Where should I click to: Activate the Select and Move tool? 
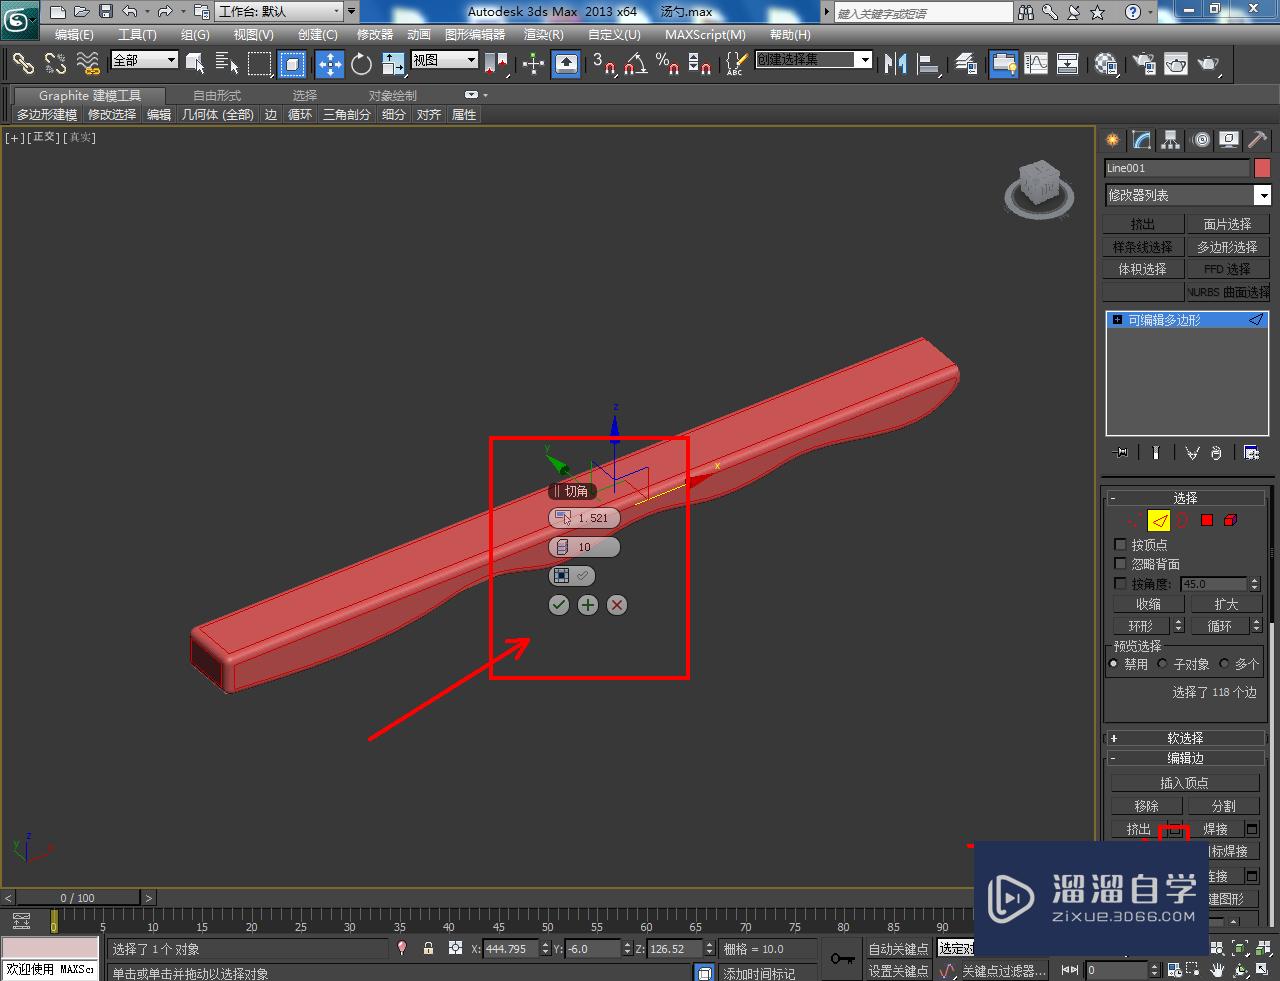tap(330, 64)
